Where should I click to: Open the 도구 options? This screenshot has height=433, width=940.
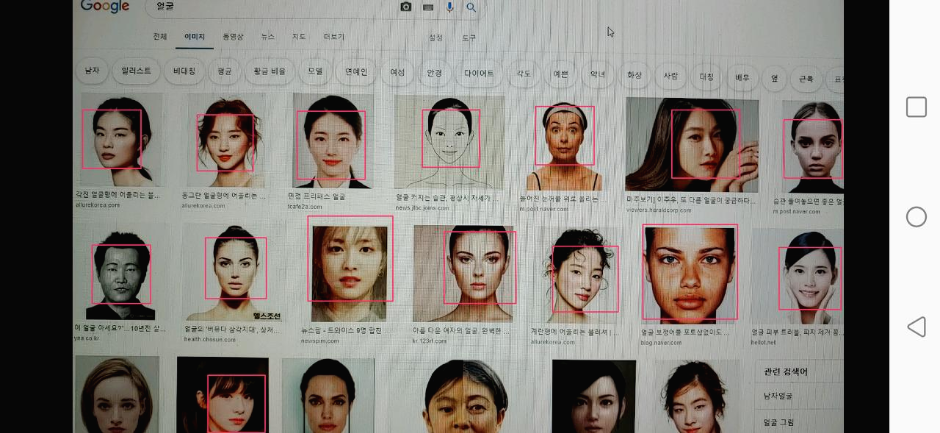(x=469, y=38)
